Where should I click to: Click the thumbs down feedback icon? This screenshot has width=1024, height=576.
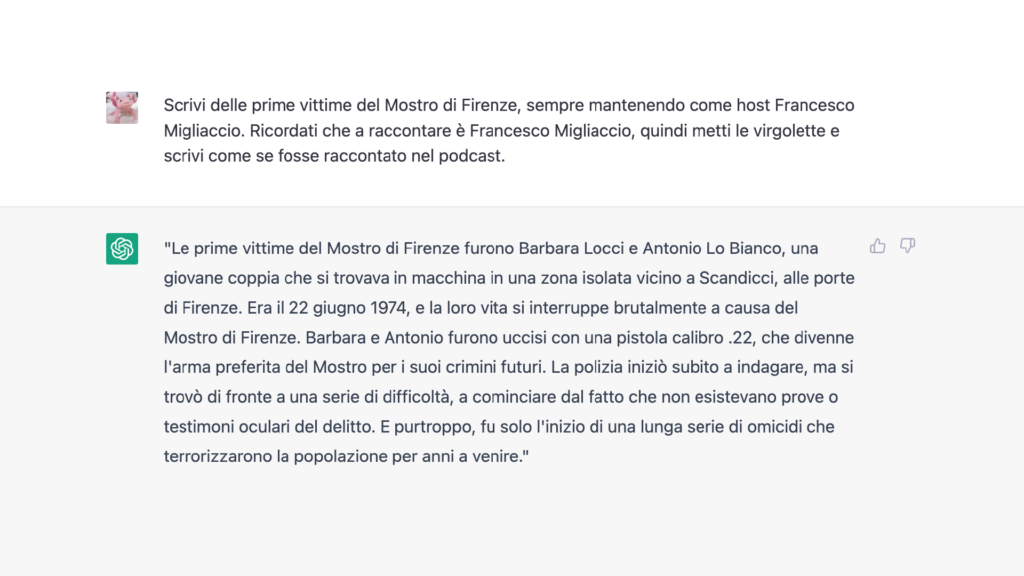tap(907, 246)
